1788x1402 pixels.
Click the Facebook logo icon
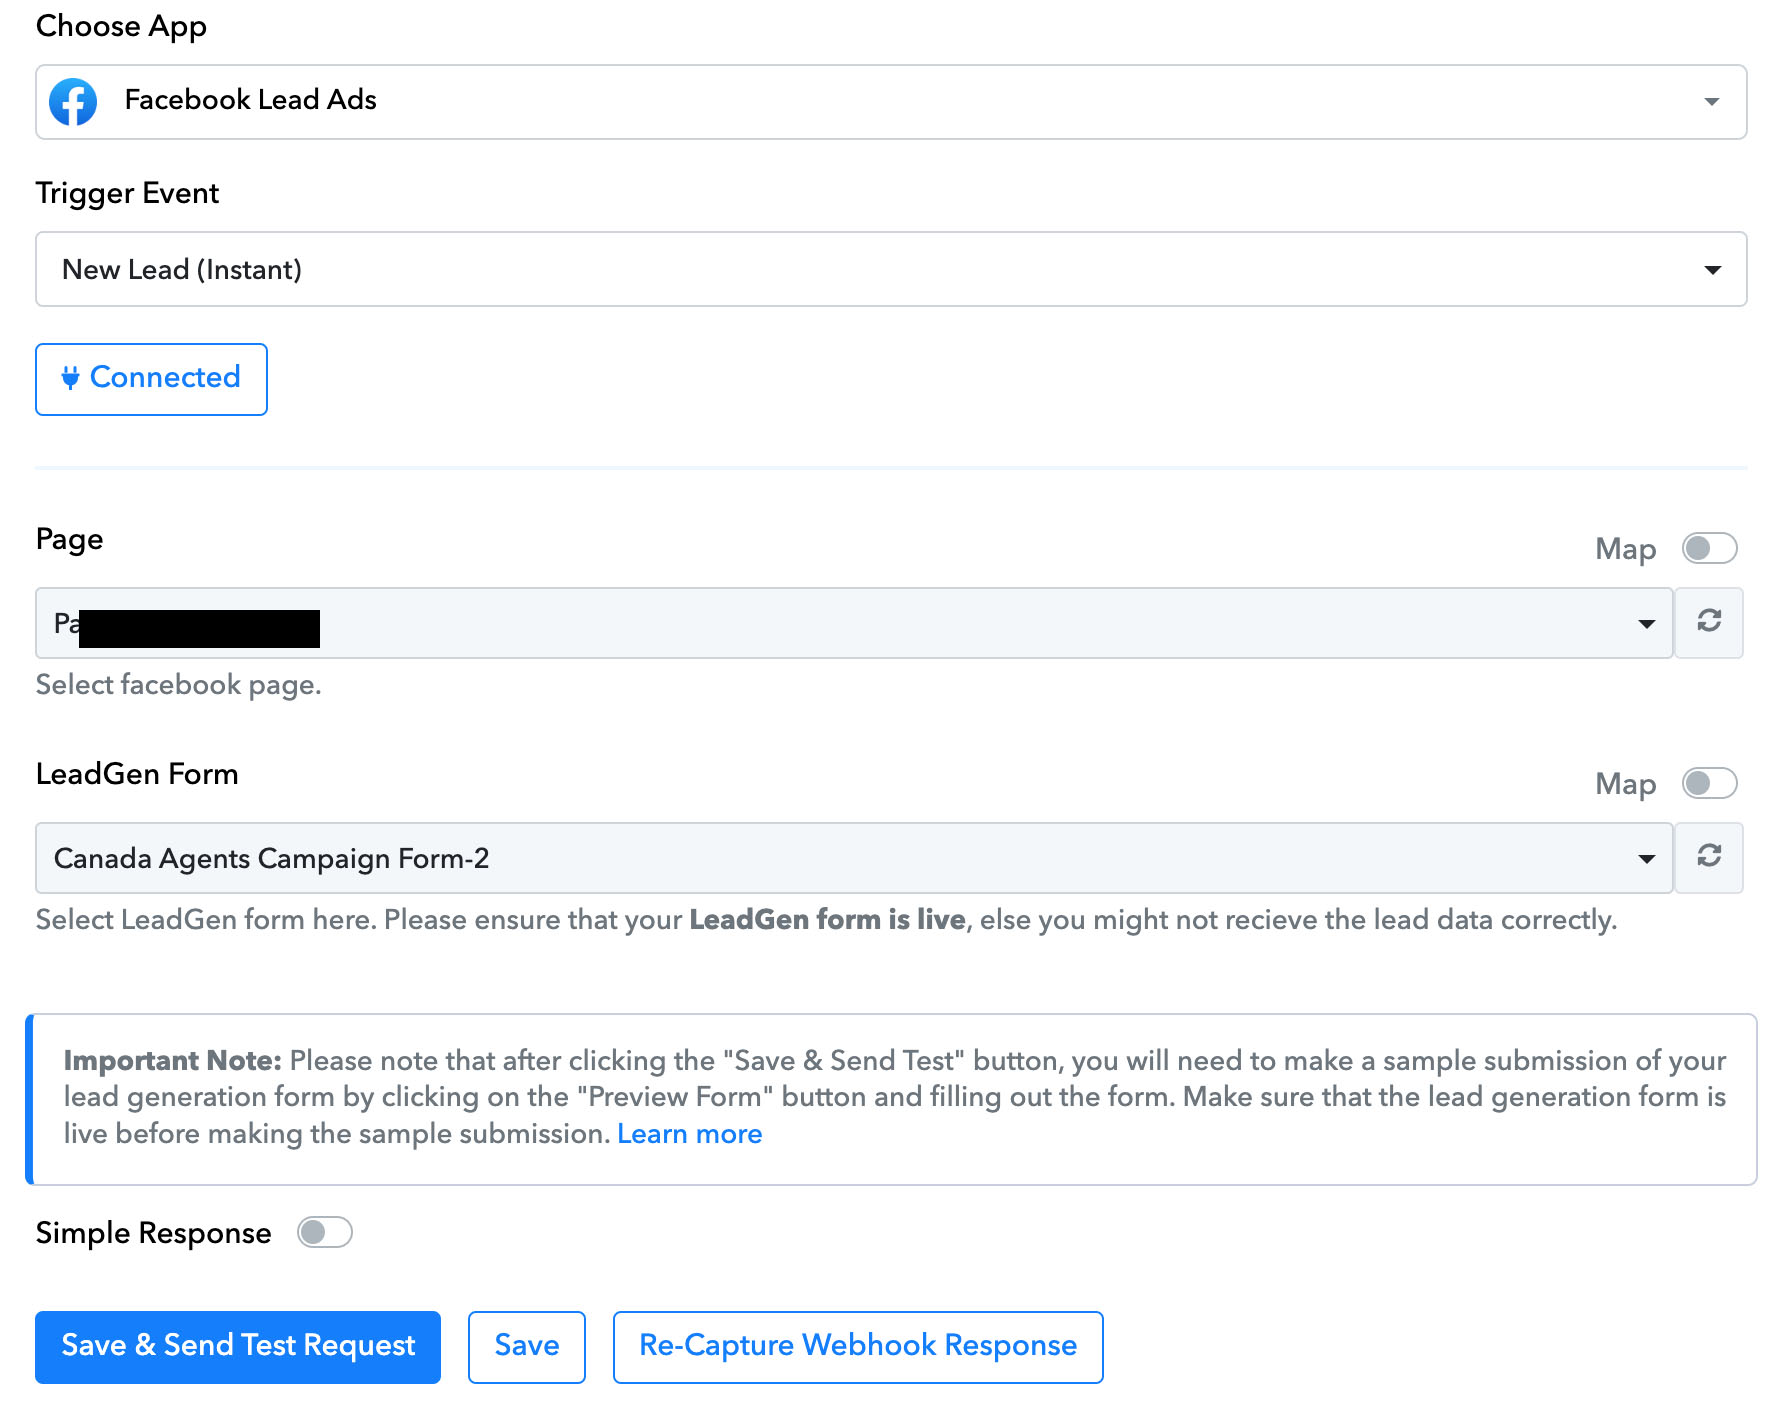coord(73,101)
